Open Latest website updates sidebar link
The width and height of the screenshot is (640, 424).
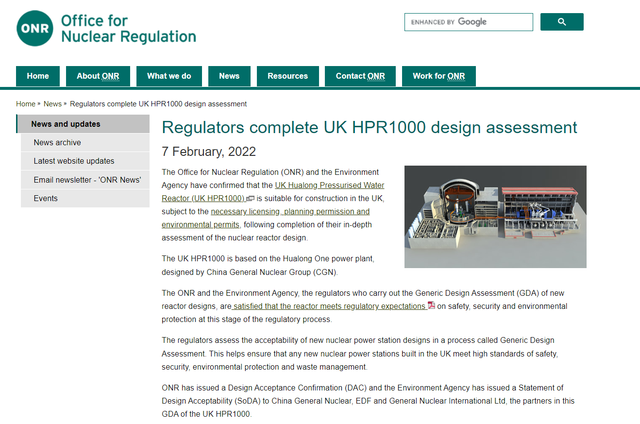click(74, 161)
